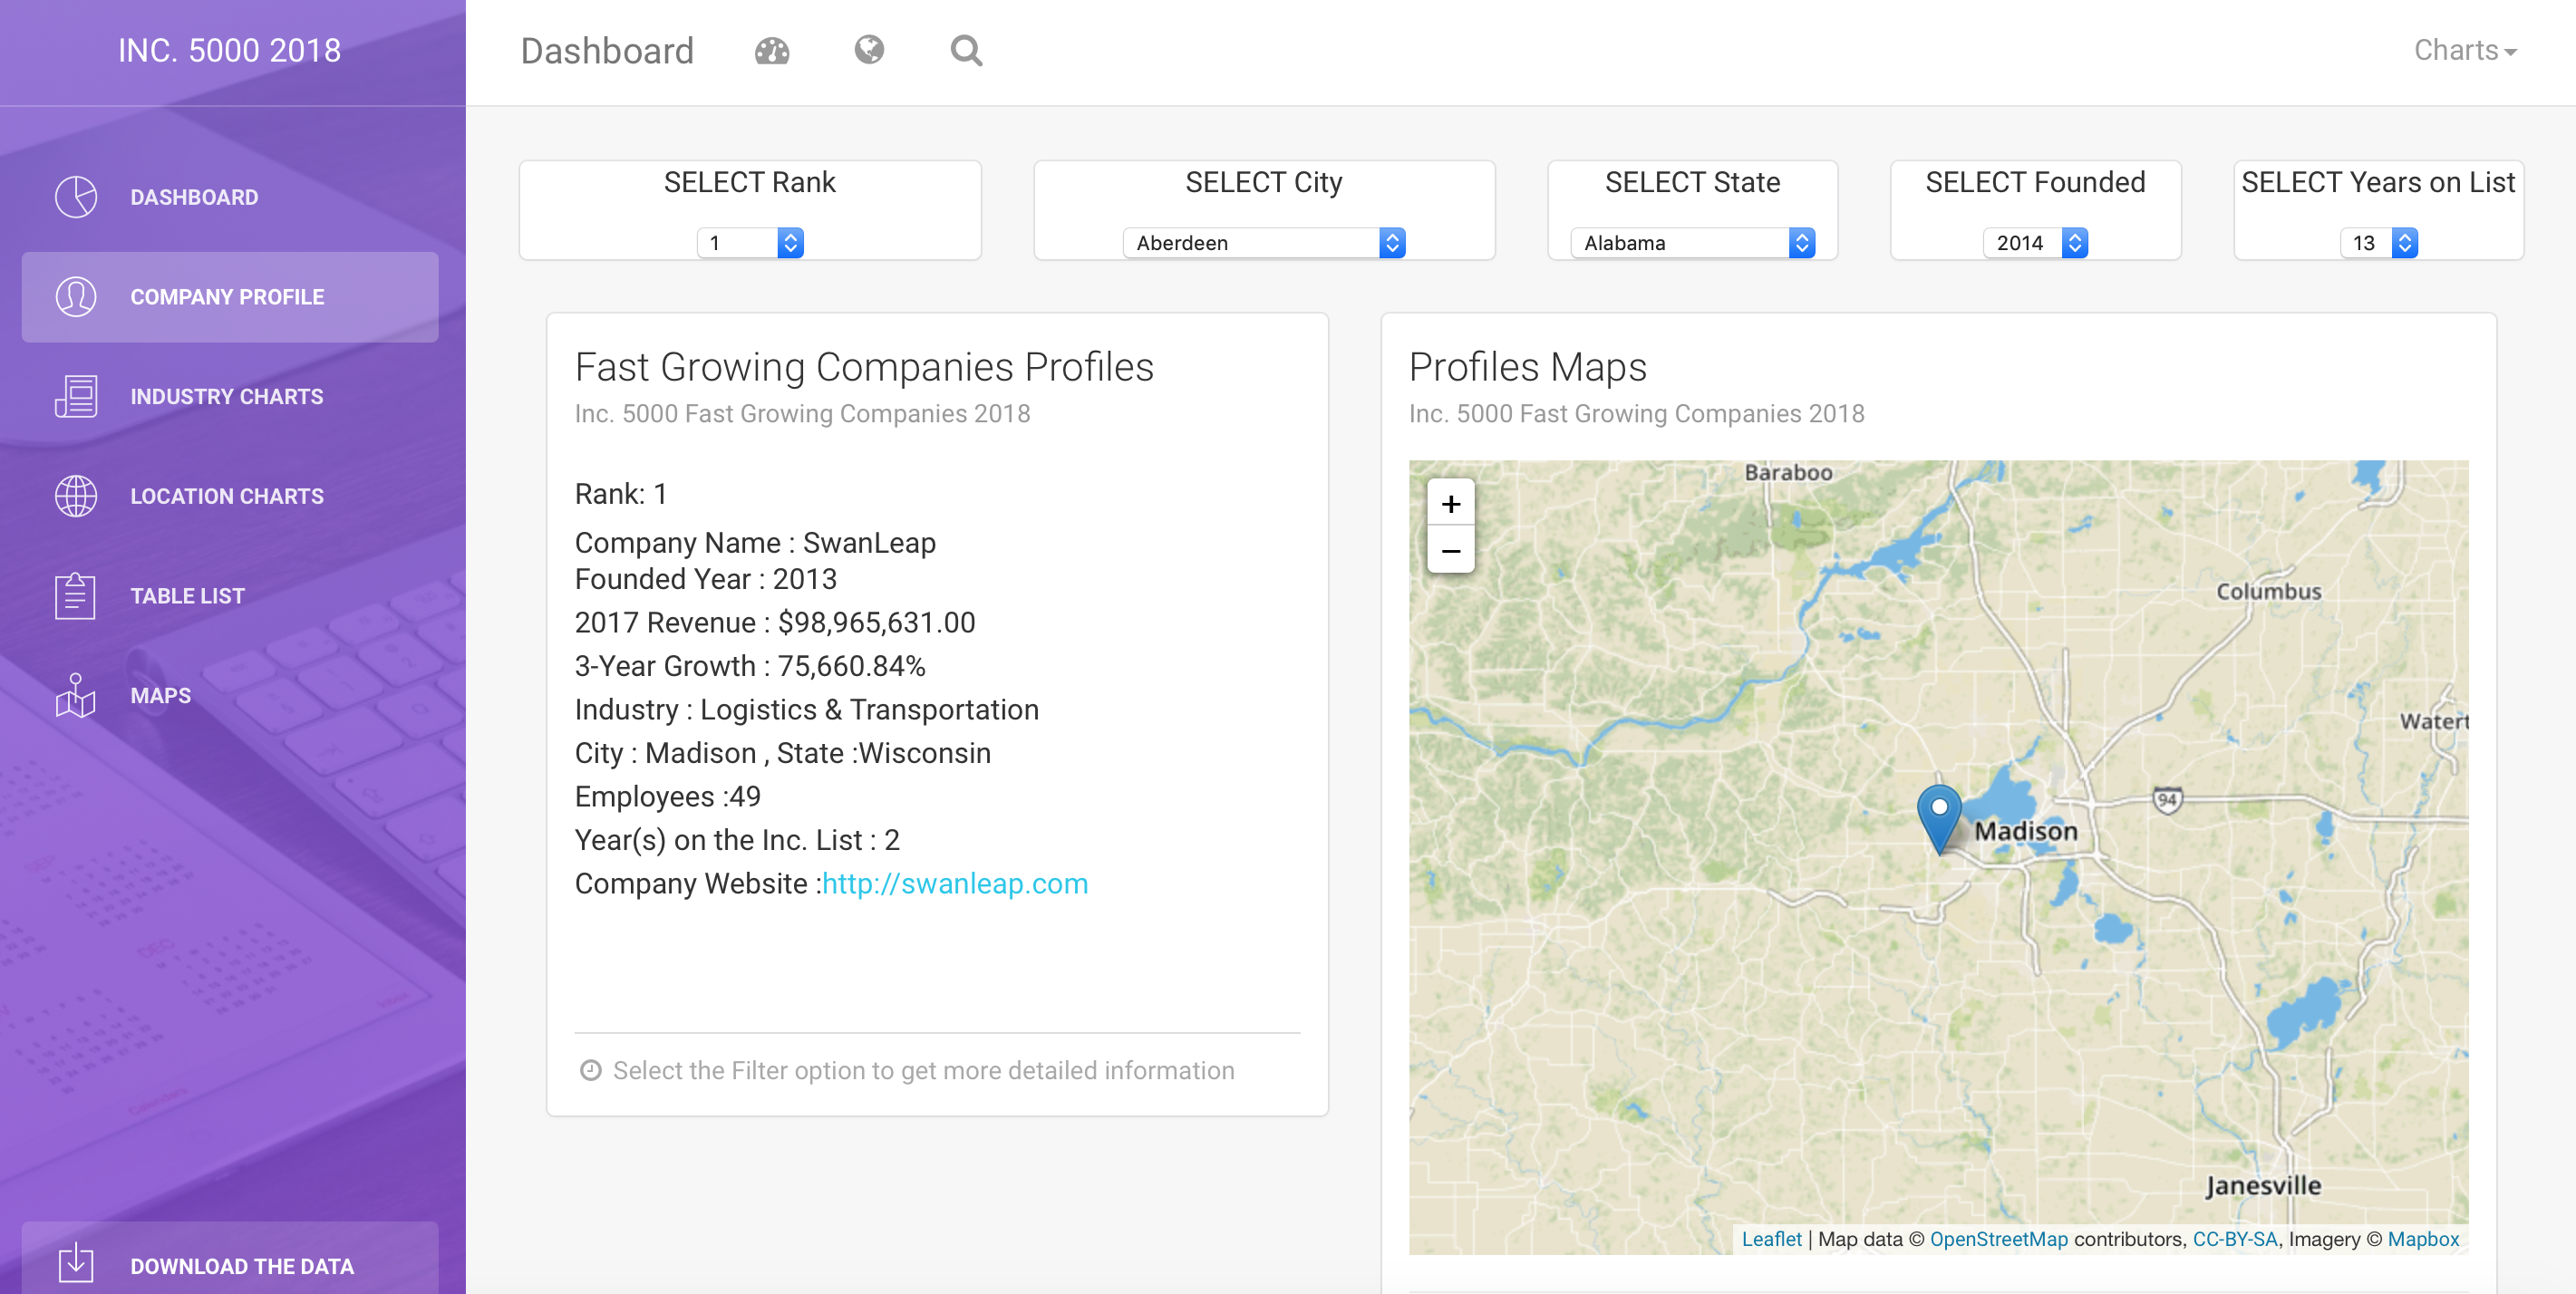Click 'Founded Year : 2013' text
Viewport: 2576px width, 1294px height.
pyautogui.click(x=705, y=578)
